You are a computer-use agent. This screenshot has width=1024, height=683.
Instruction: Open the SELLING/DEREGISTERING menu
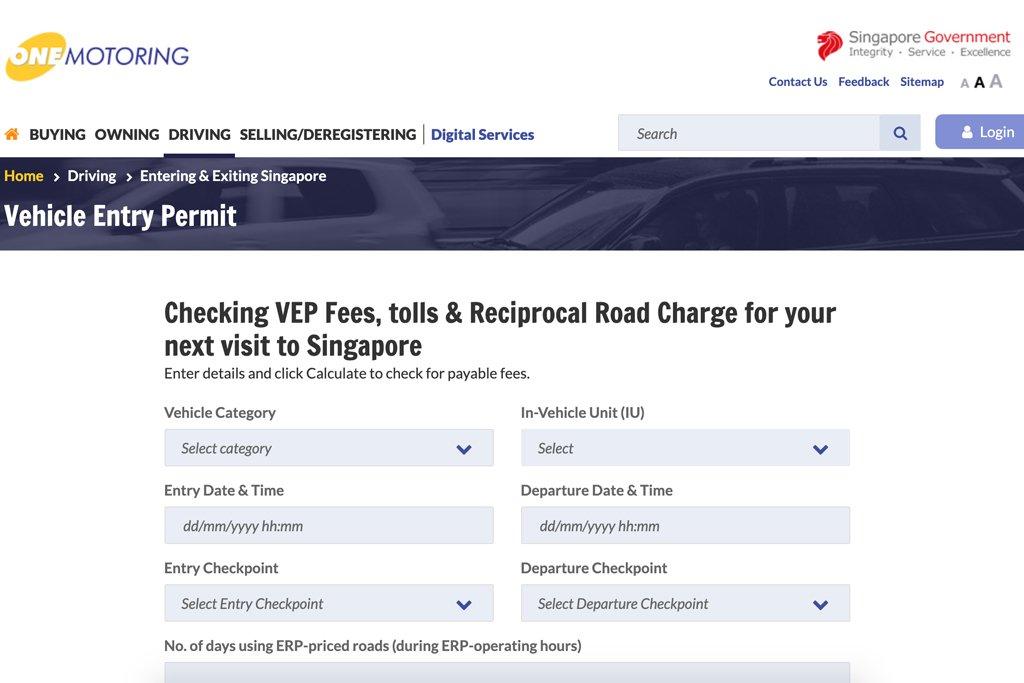point(328,134)
